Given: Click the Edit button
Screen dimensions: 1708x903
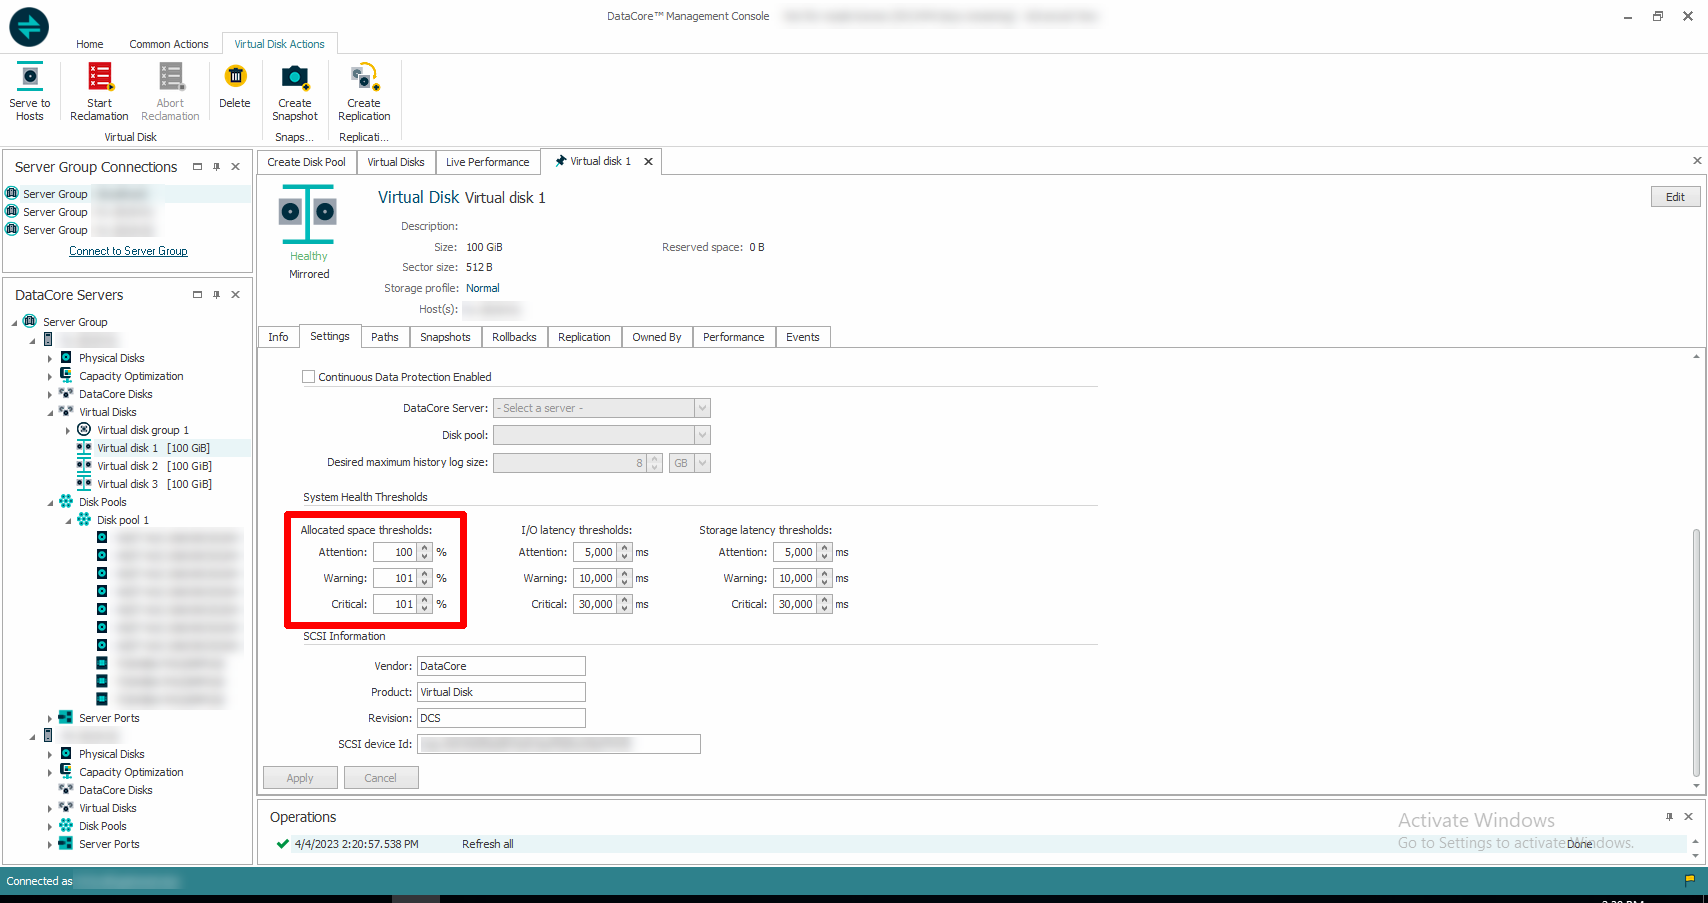Looking at the screenshot, I should coord(1675,197).
